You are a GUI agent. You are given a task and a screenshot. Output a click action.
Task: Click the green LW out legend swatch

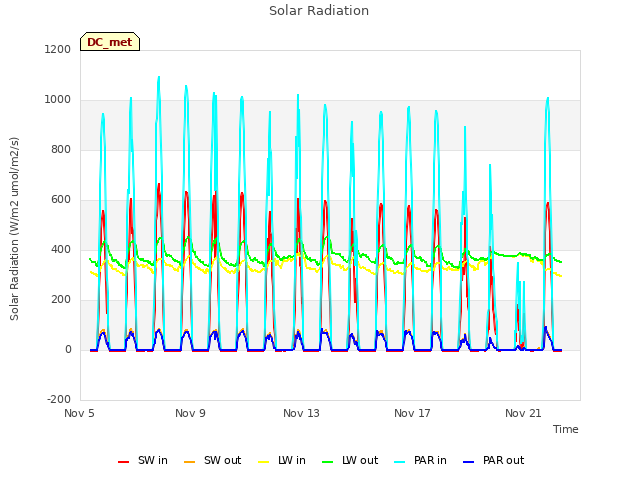point(327,462)
